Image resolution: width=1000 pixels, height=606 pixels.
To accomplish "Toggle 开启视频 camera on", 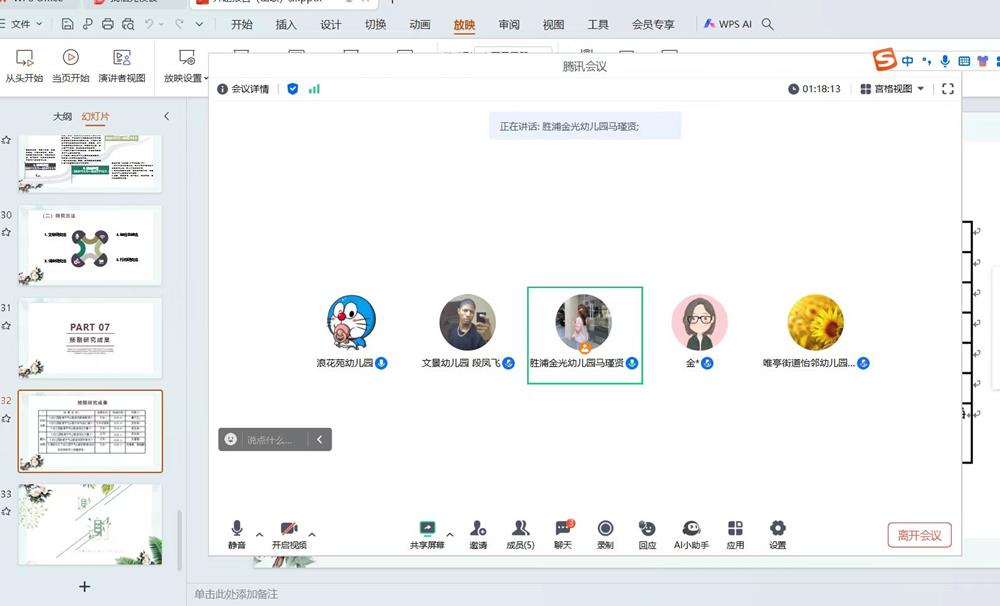I will (x=289, y=535).
